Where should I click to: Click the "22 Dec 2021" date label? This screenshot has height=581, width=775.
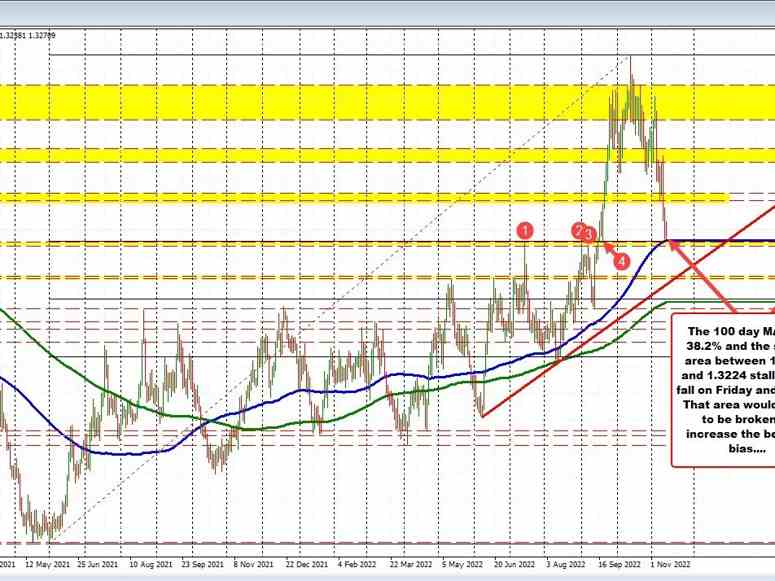click(x=306, y=564)
